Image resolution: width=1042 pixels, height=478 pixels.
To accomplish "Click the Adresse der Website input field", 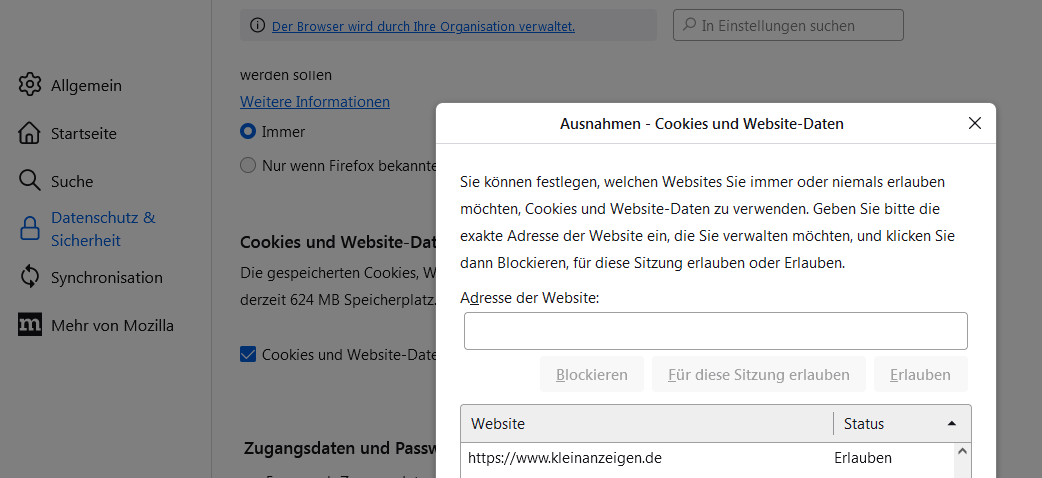I will coord(715,331).
